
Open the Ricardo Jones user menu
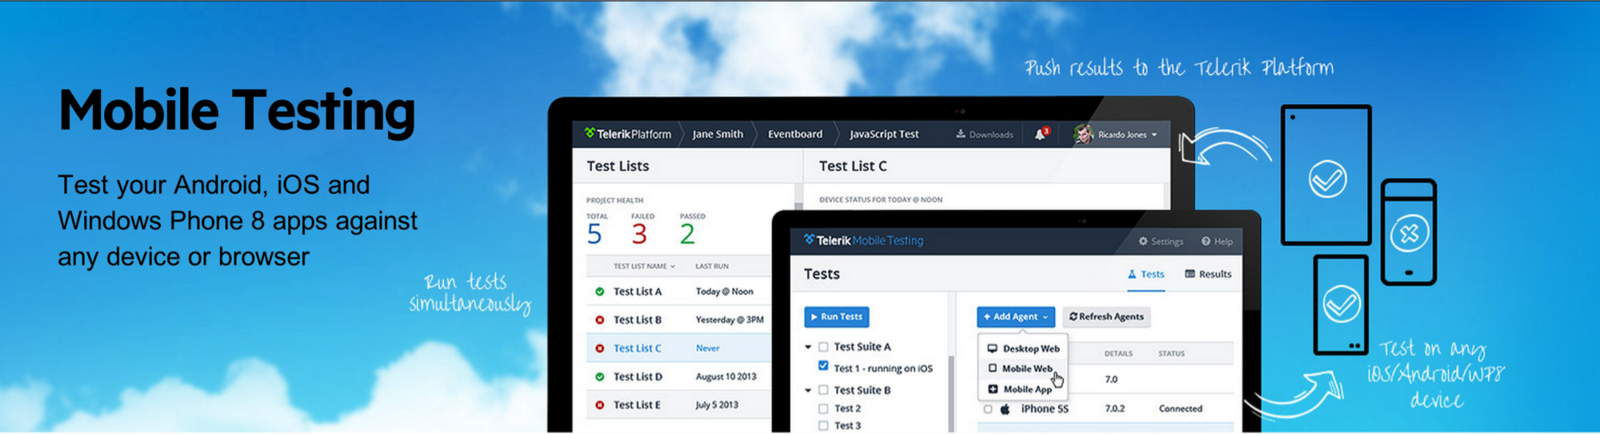point(1115,134)
